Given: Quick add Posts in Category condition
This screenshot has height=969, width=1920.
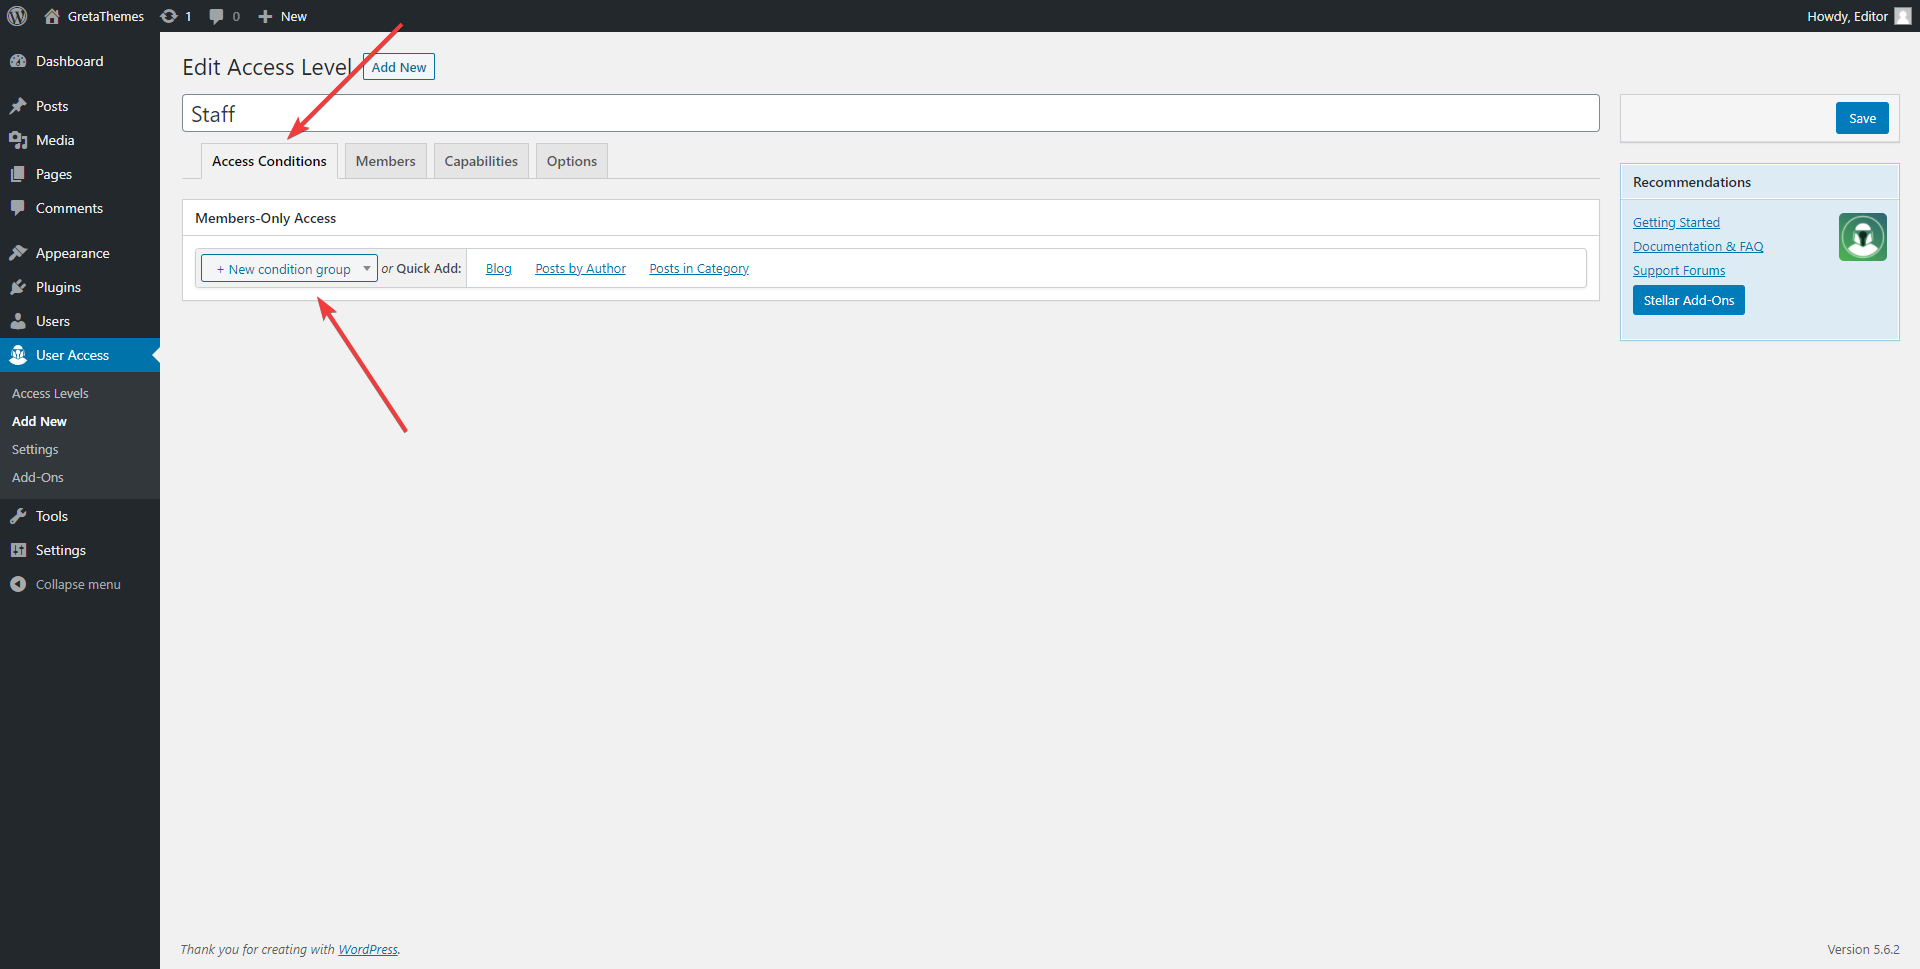Looking at the screenshot, I should point(699,268).
